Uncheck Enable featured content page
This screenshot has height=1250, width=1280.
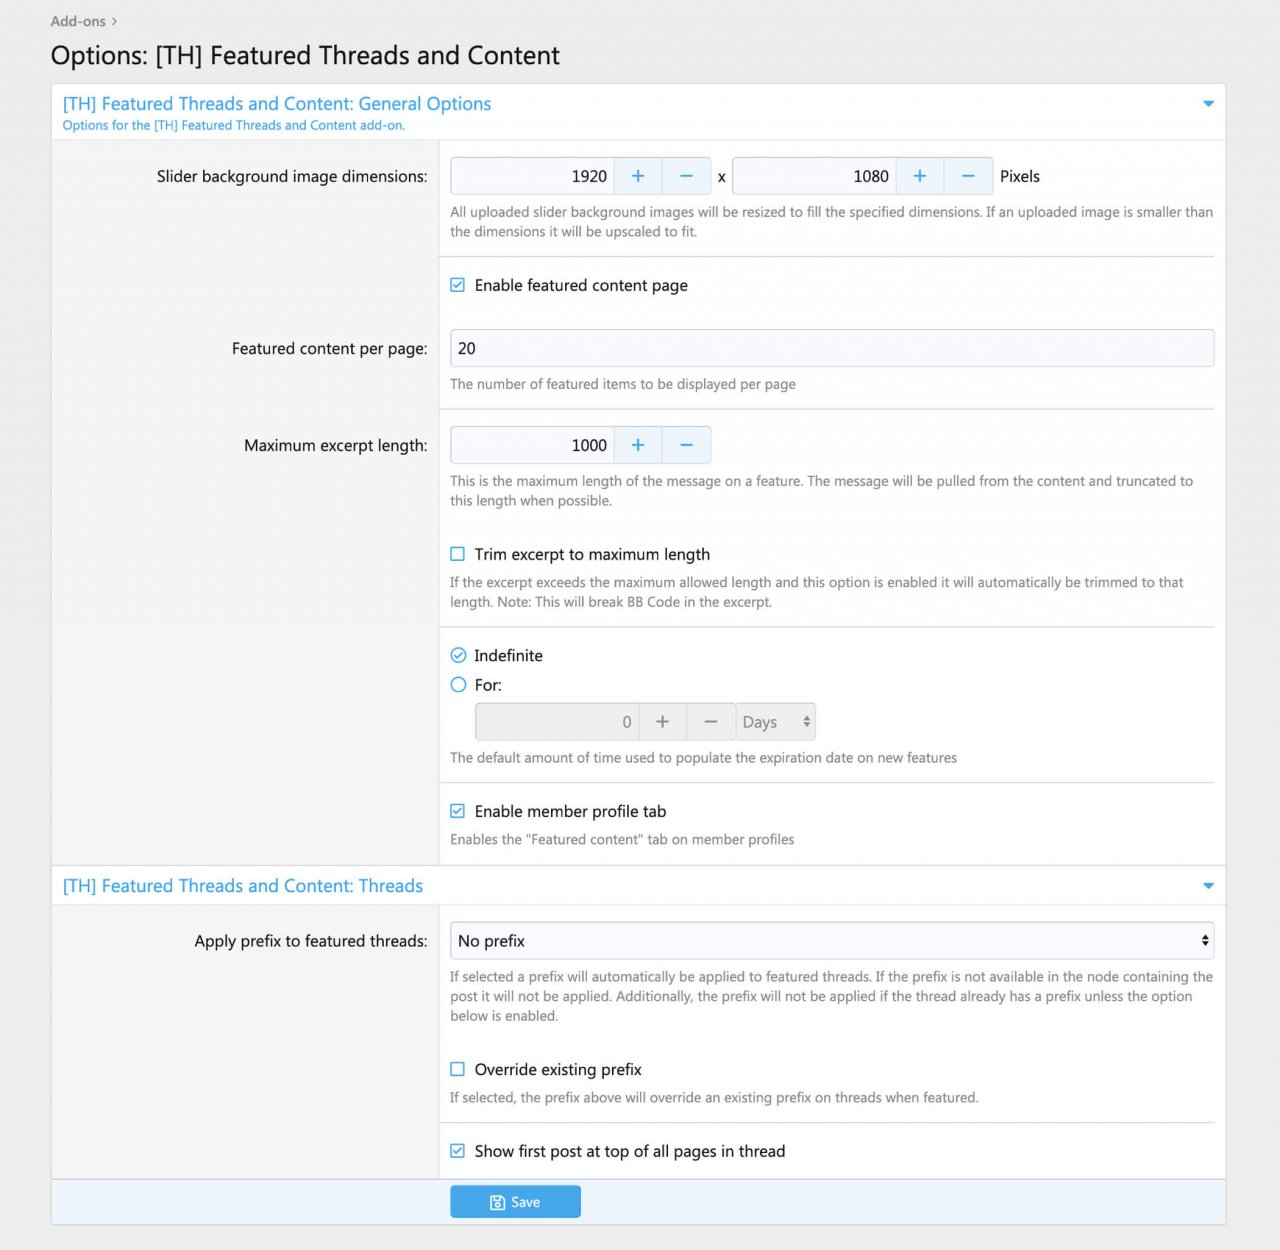pos(458,285)
